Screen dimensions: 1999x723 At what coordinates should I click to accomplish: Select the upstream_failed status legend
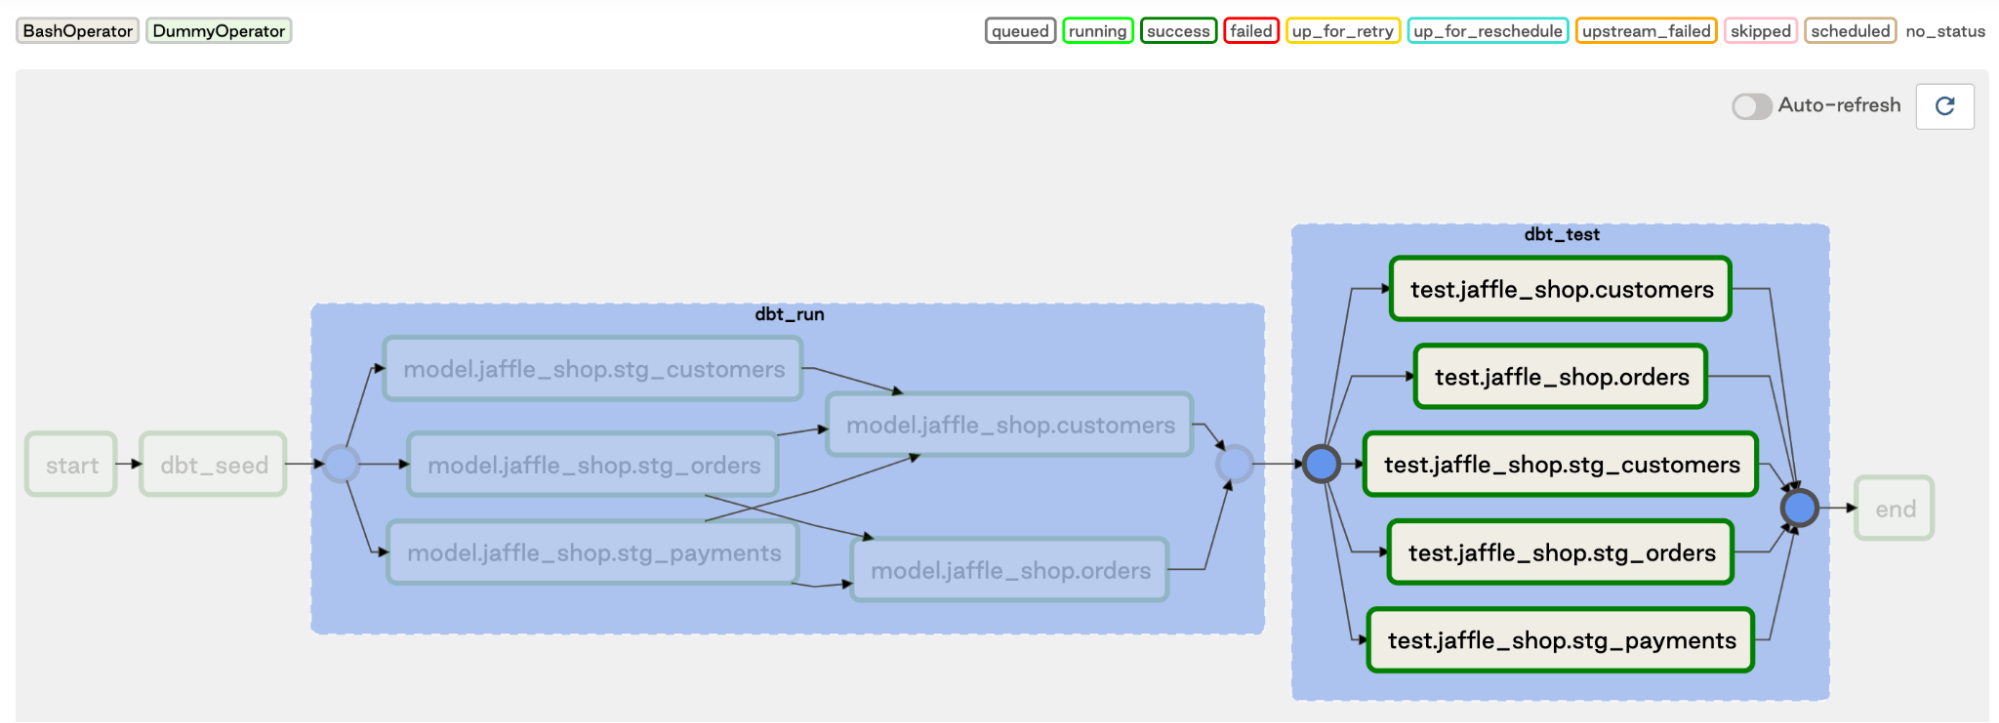point(1645,31)
